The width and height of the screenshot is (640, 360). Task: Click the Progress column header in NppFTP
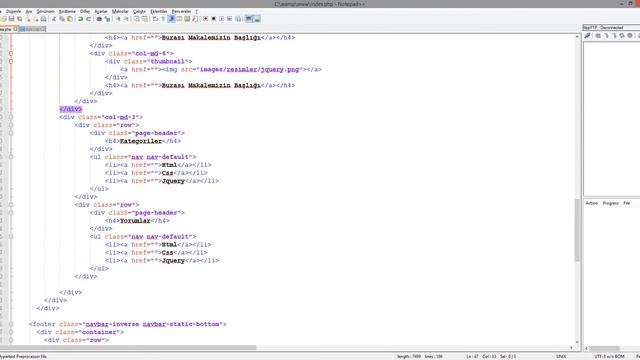pyautogui.click(x=611, y=203)
